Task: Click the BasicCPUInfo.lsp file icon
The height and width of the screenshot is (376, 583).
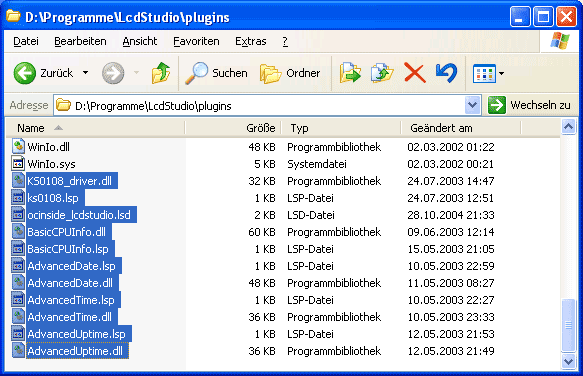Action: pos(18,249)
